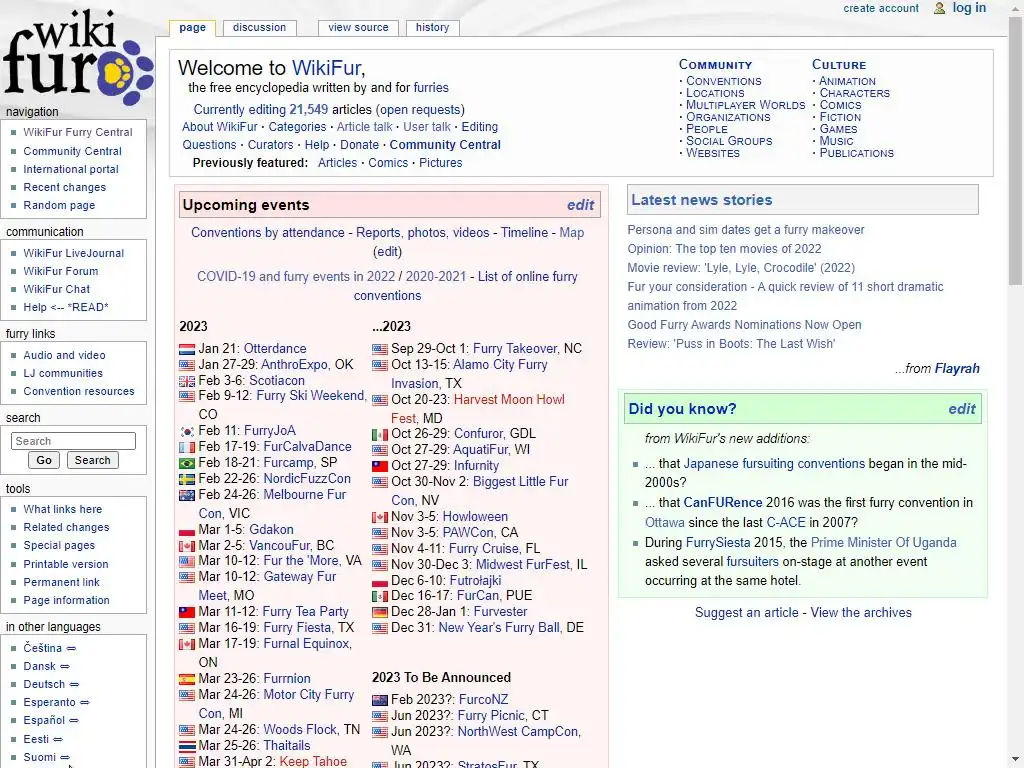Open the Midwest FurFest event link
The width and height of the screenshot is (1024, 768).
pos(522,565)
